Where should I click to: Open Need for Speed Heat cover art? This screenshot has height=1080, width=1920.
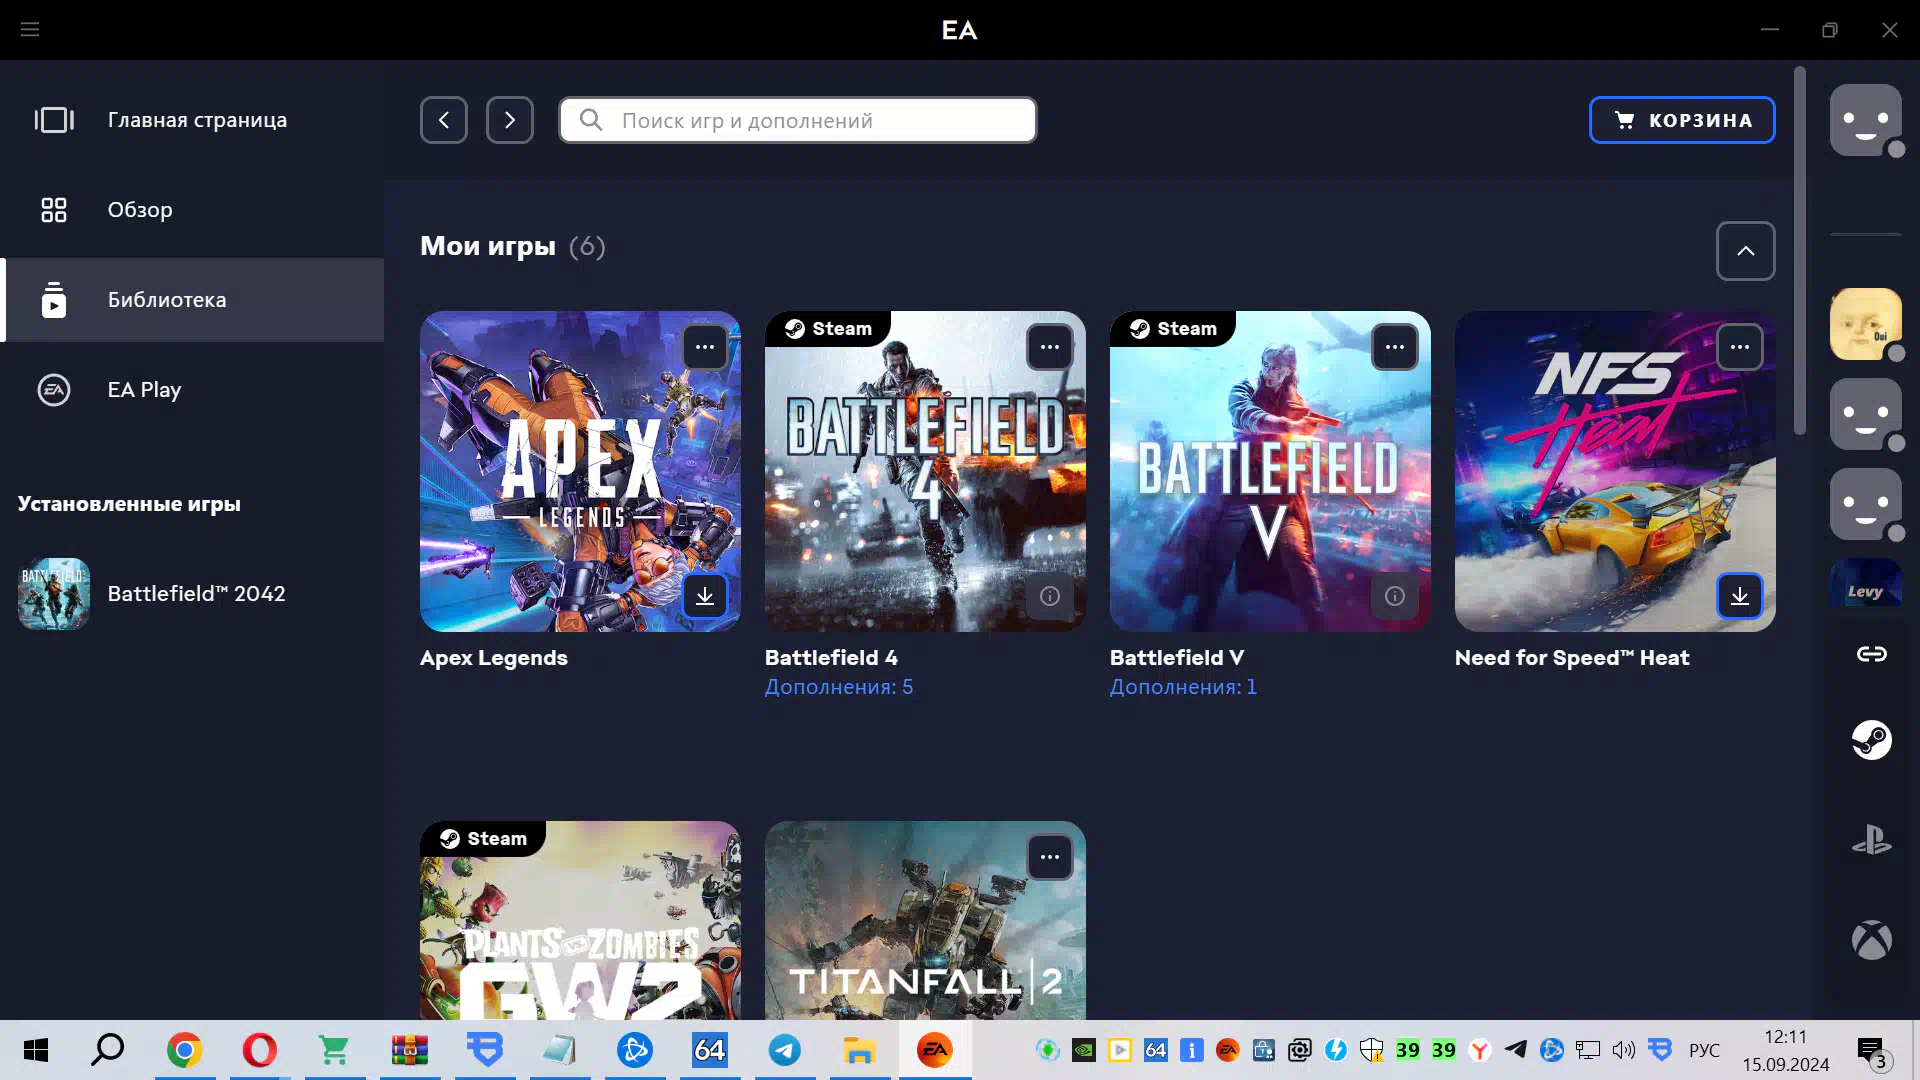[x=1615, y=471]
